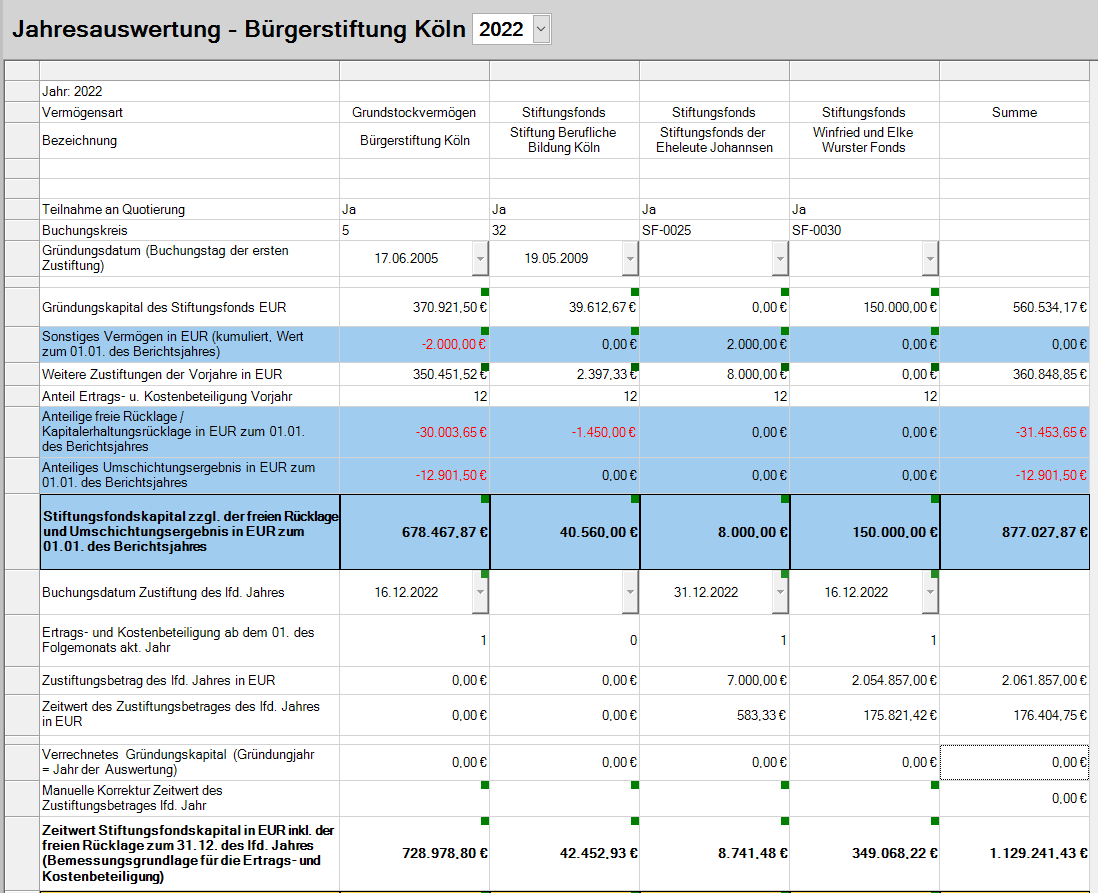Click the Summe column label

[1014, 113]
